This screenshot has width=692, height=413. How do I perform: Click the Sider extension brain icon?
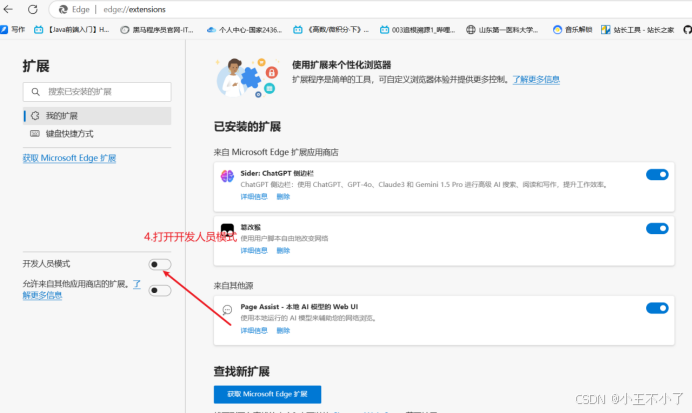coord(227,176)
